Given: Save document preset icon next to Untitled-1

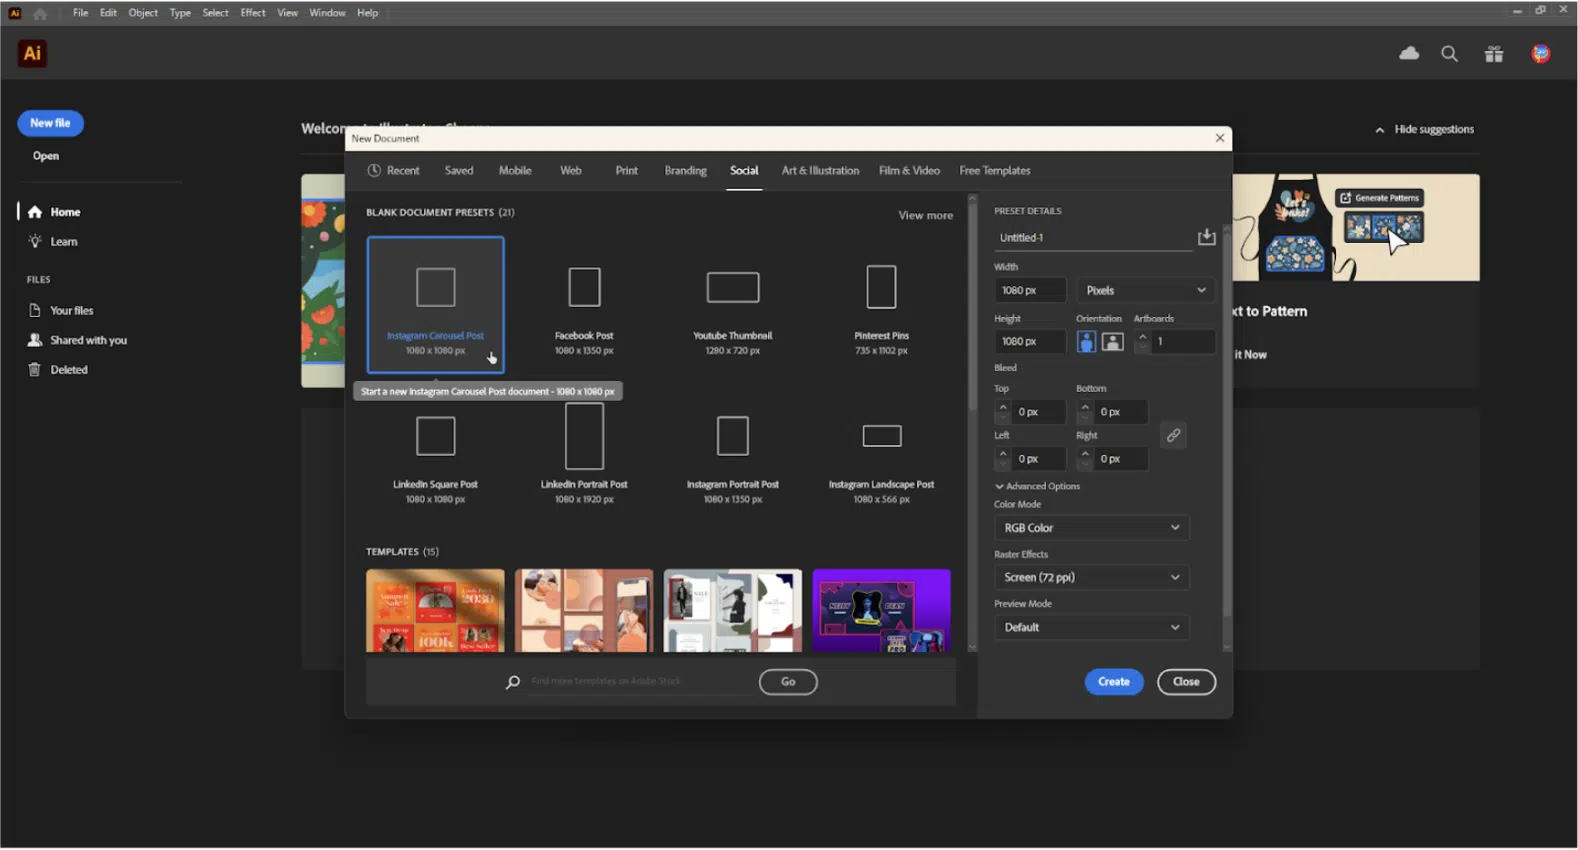Looking at the screenshot, I should 1207,237.
